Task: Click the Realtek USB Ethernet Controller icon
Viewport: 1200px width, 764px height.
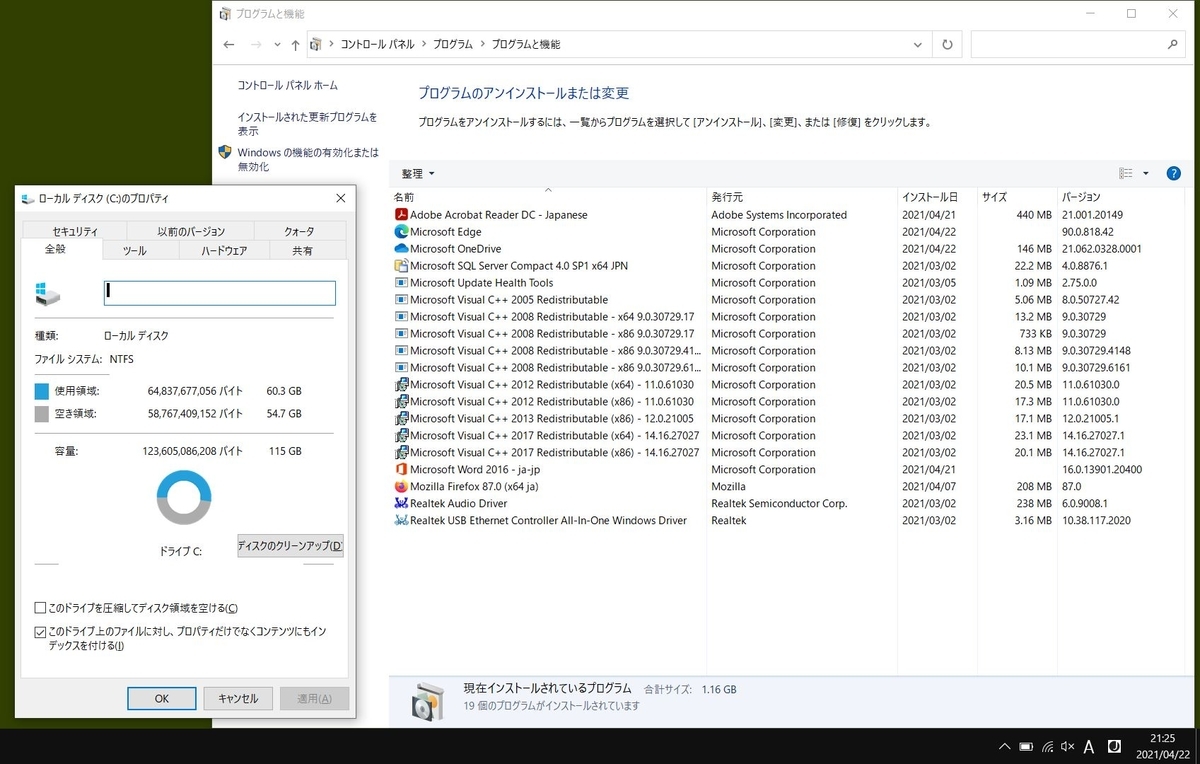Action: [x=401, y=521]
